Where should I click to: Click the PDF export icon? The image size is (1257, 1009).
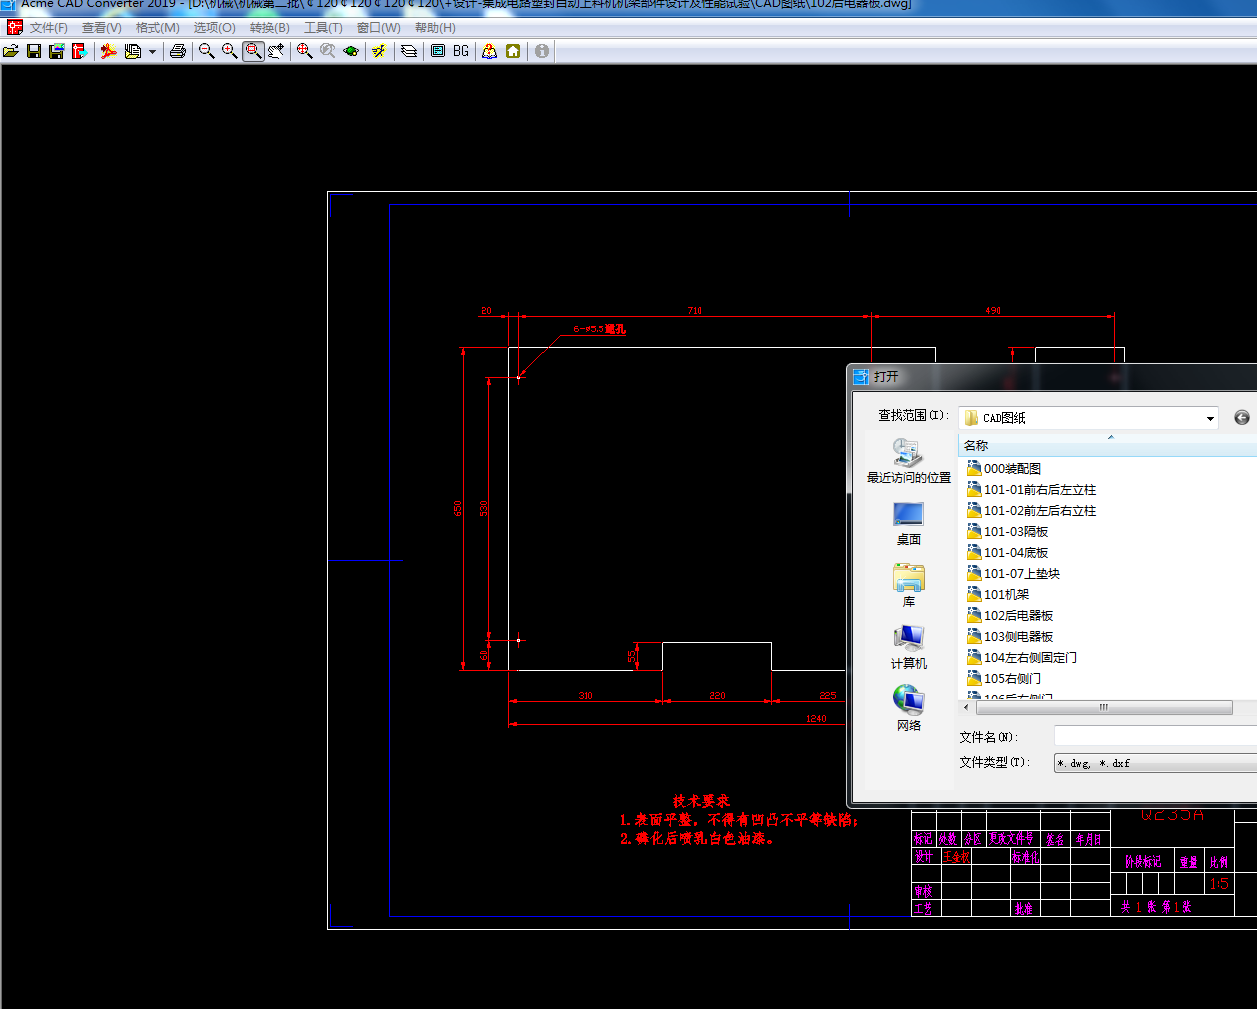point(108,51)
